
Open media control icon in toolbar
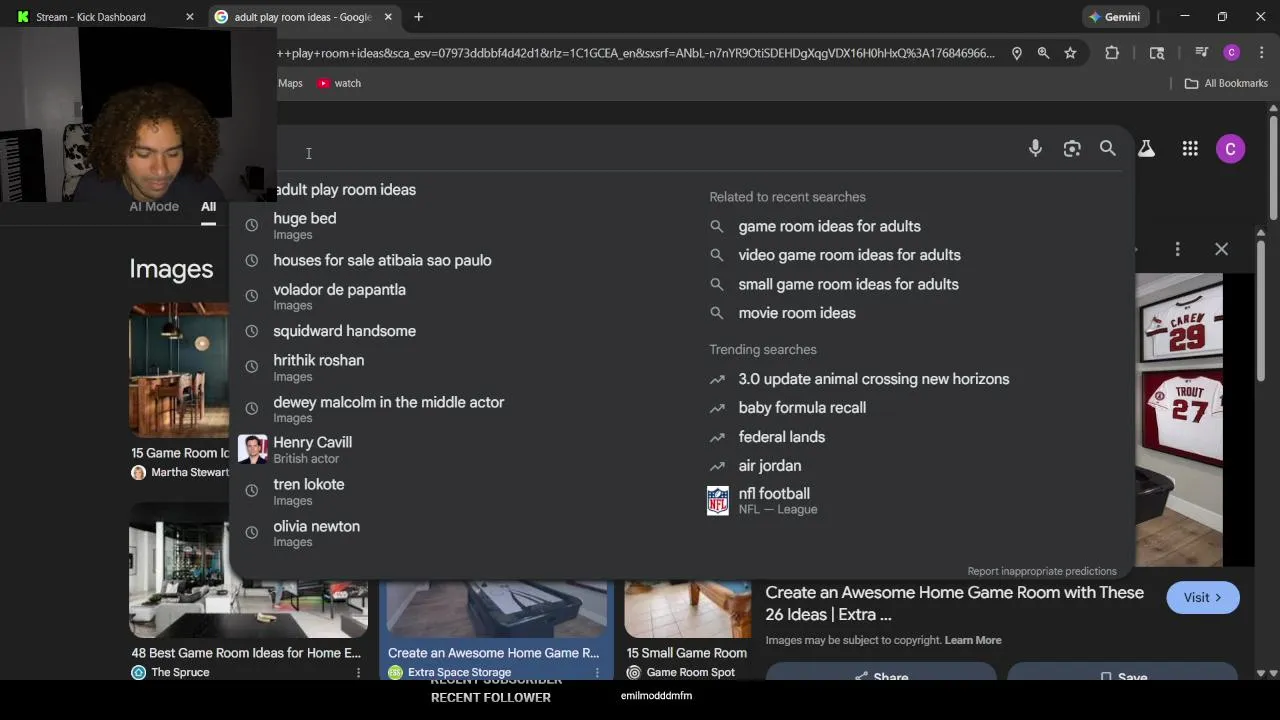(x=1202, y=53)
